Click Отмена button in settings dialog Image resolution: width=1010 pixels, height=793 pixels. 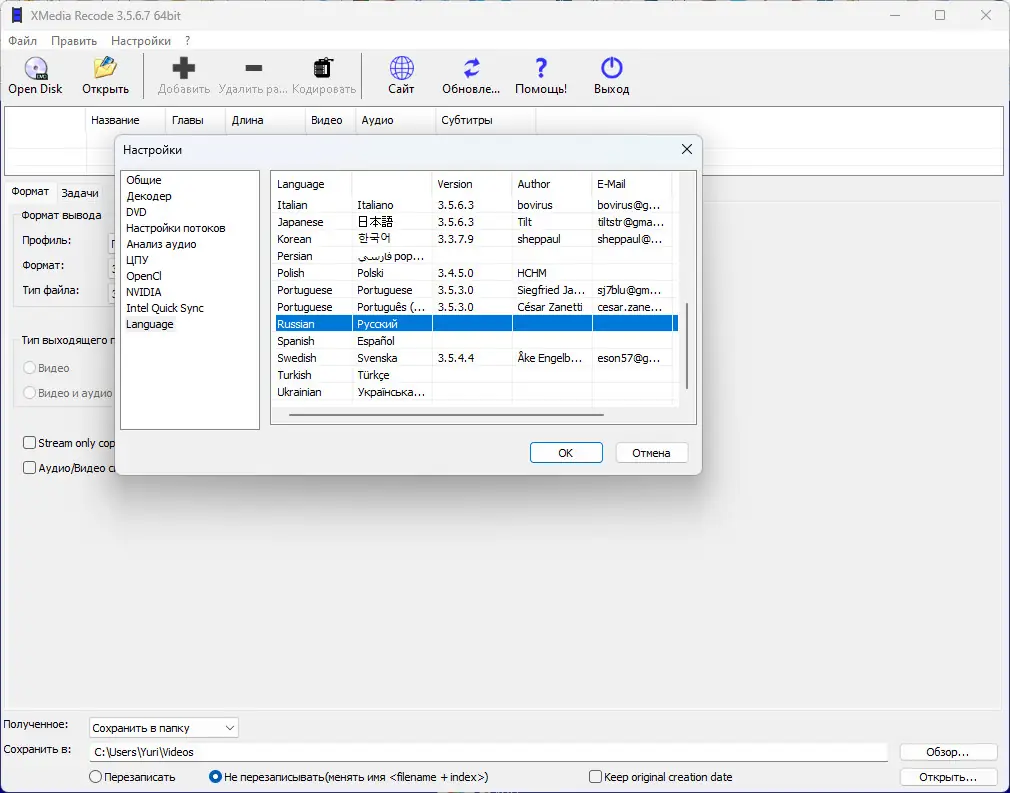(651, 453)
